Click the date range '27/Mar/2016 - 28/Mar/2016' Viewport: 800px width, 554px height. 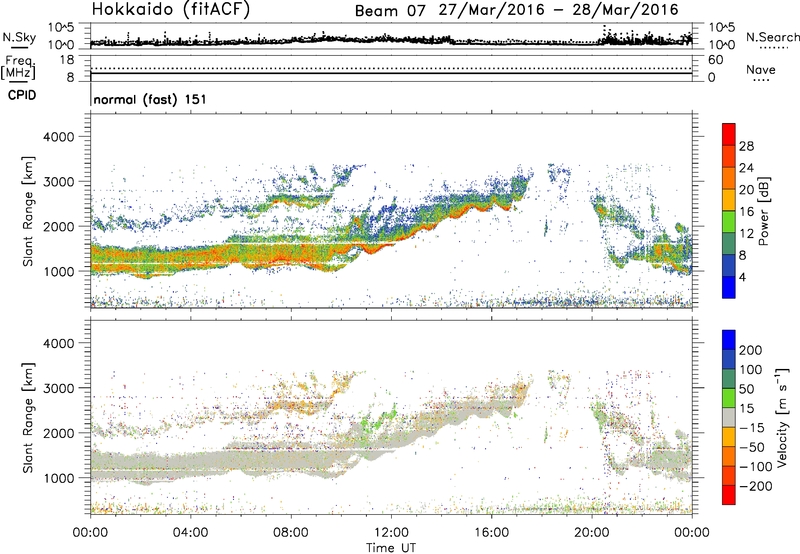pyautogui.click(x=558, y=10)
